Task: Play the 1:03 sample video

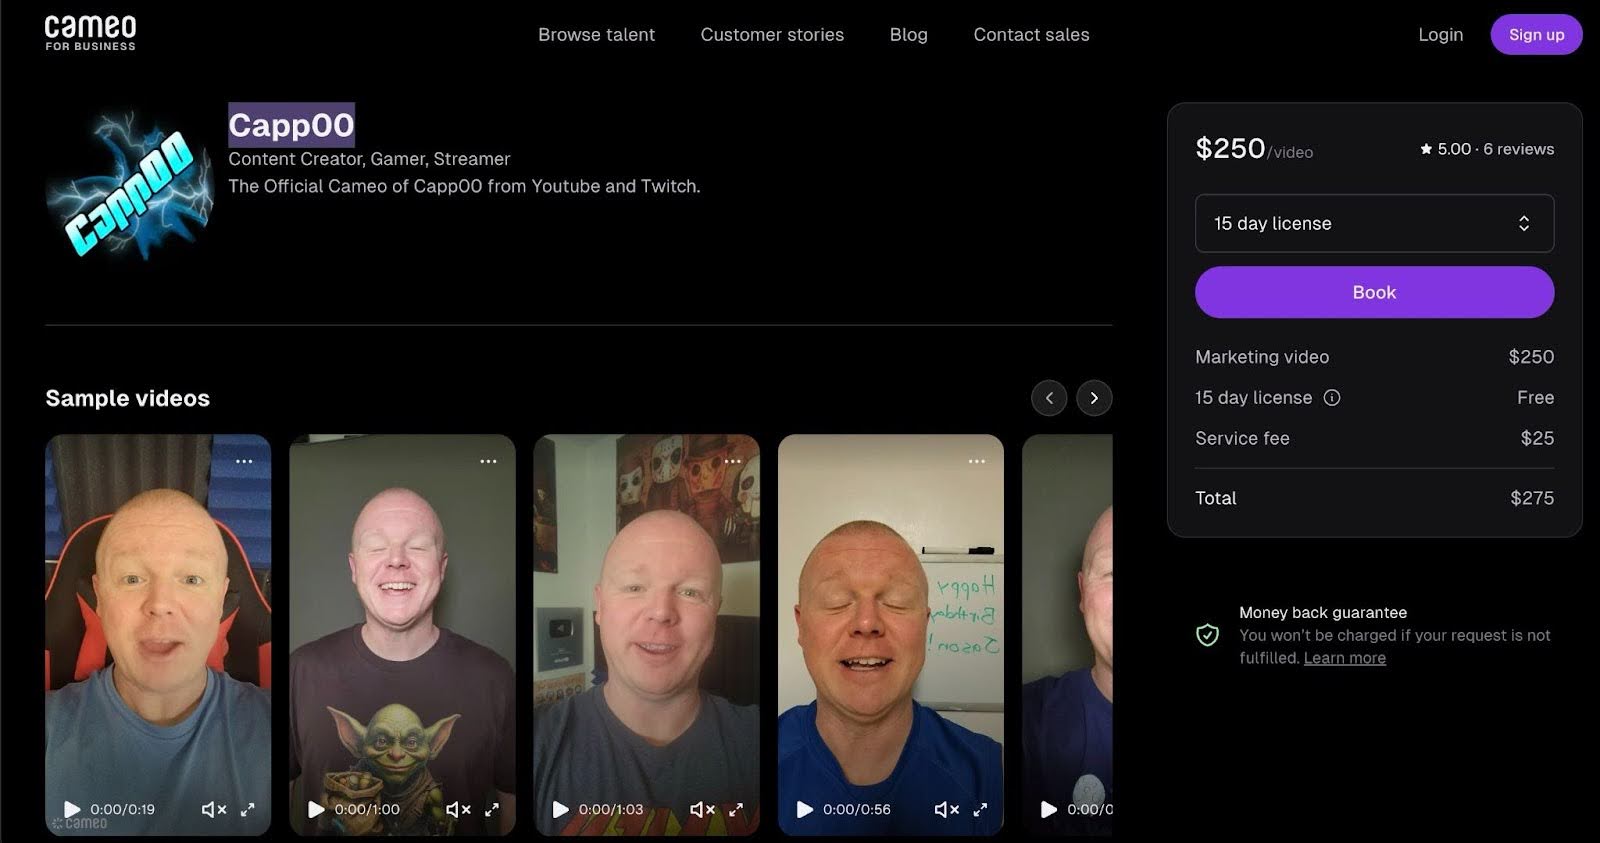Action: [x=560, y=809]
